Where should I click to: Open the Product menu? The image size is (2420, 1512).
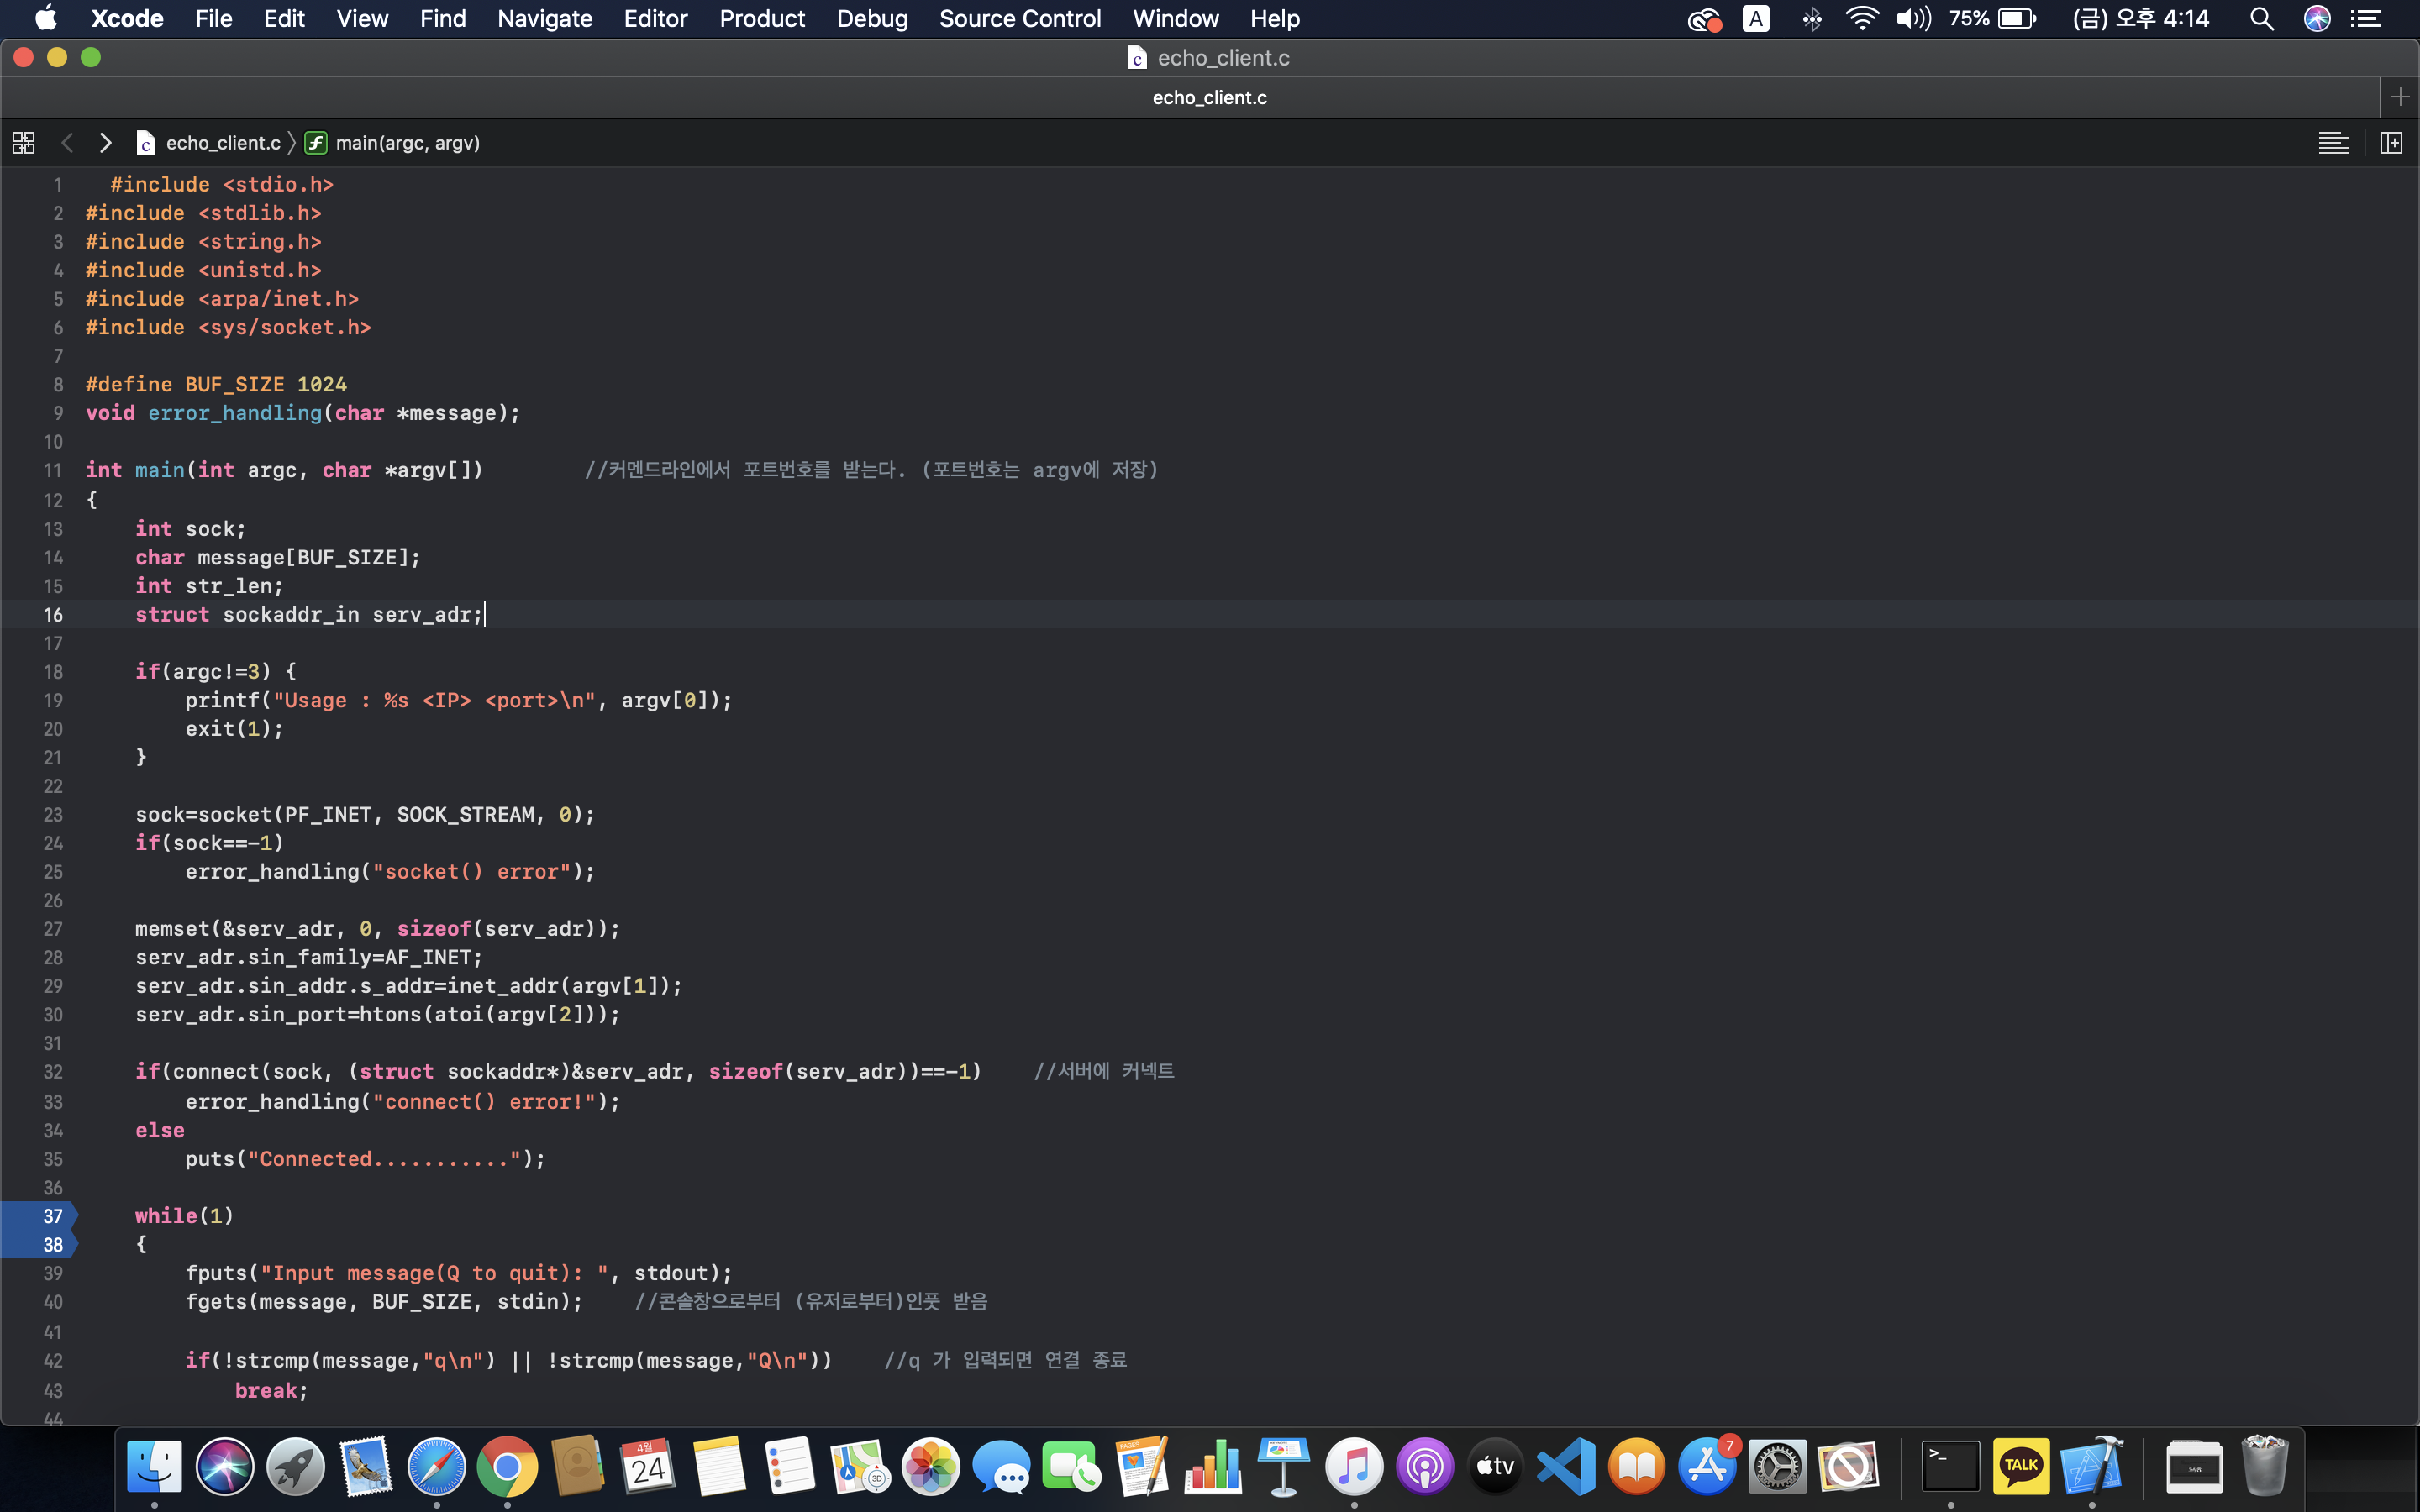761,19
